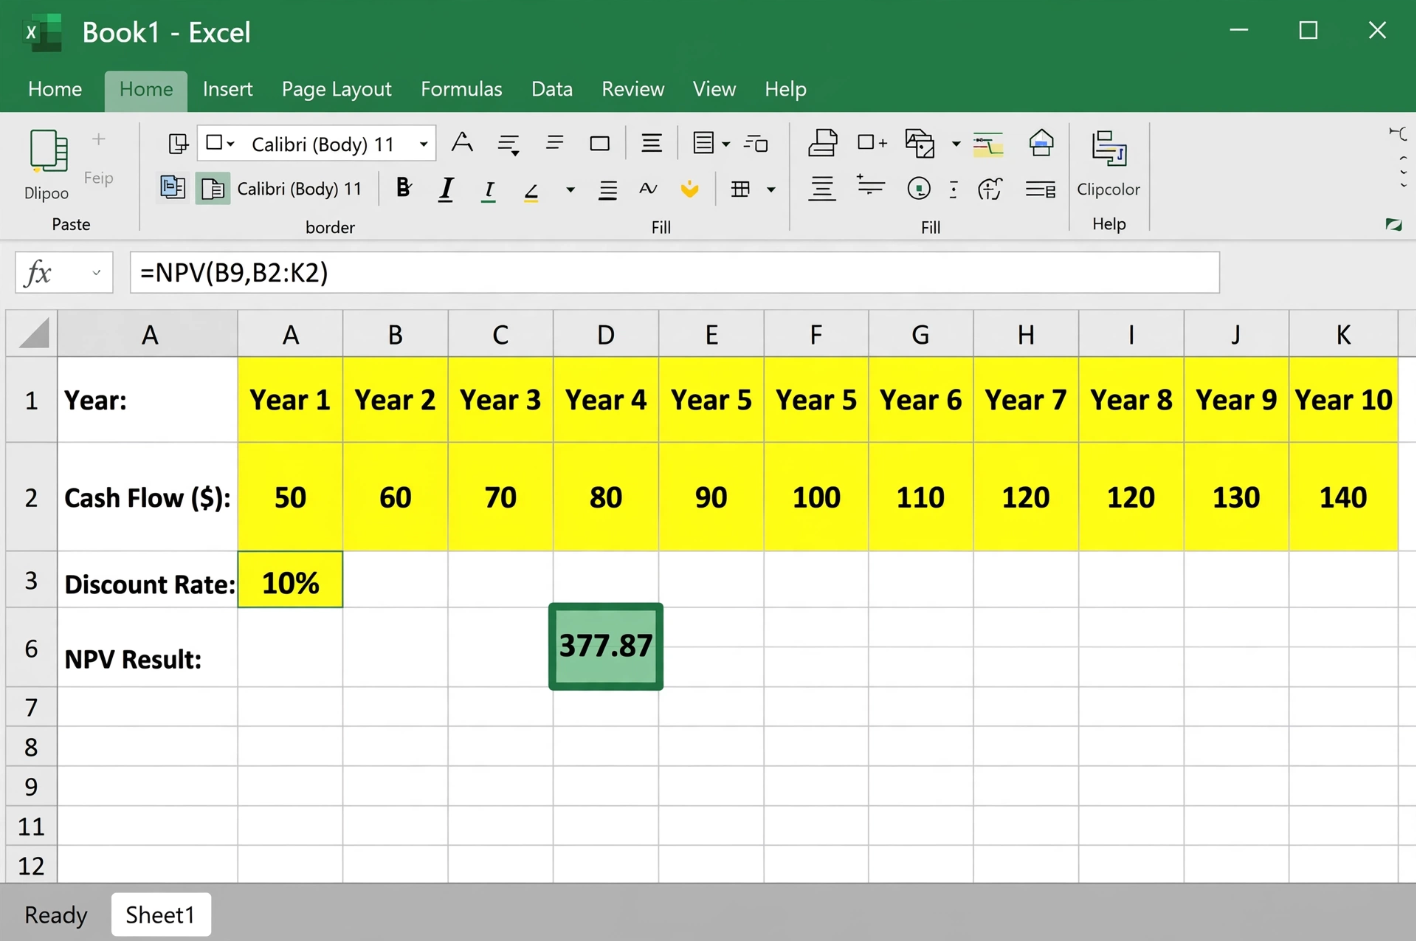1416x941 pixels.
Task: Click the colored lines chart icon
Action: tap(988, 144)
